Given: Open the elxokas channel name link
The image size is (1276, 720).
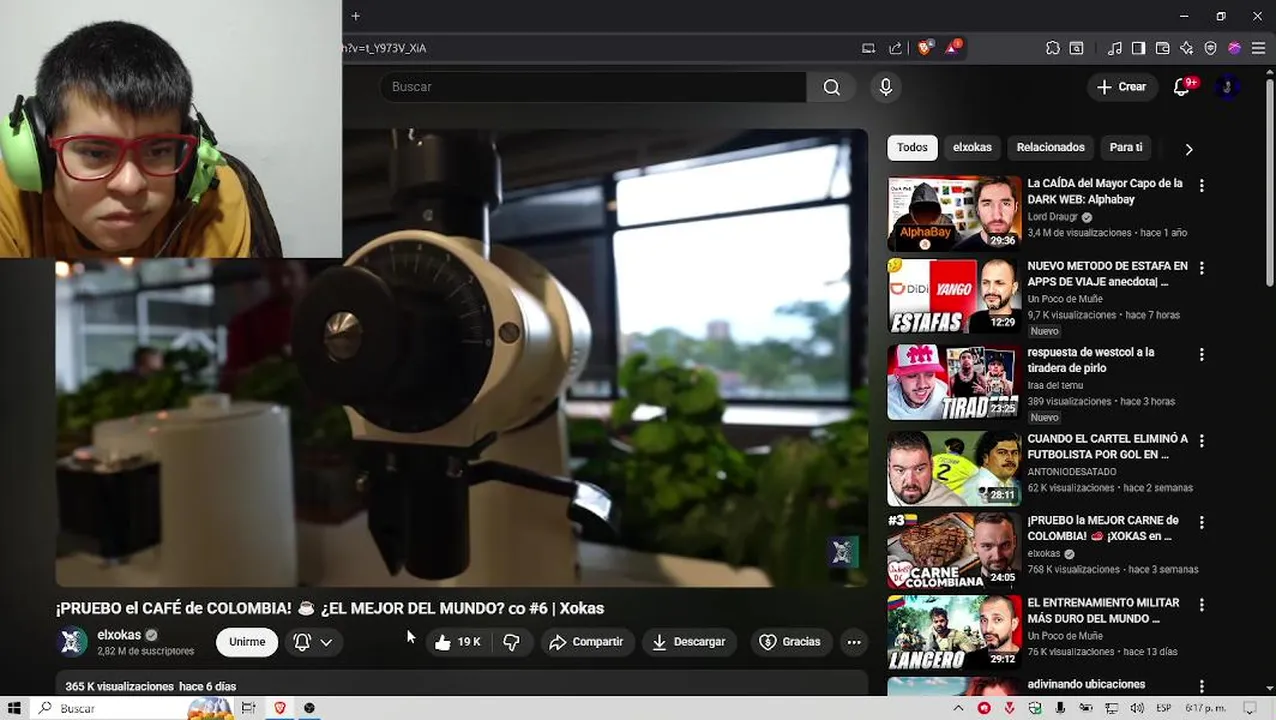Looking at the screenshot, I should tap(119, 635).
